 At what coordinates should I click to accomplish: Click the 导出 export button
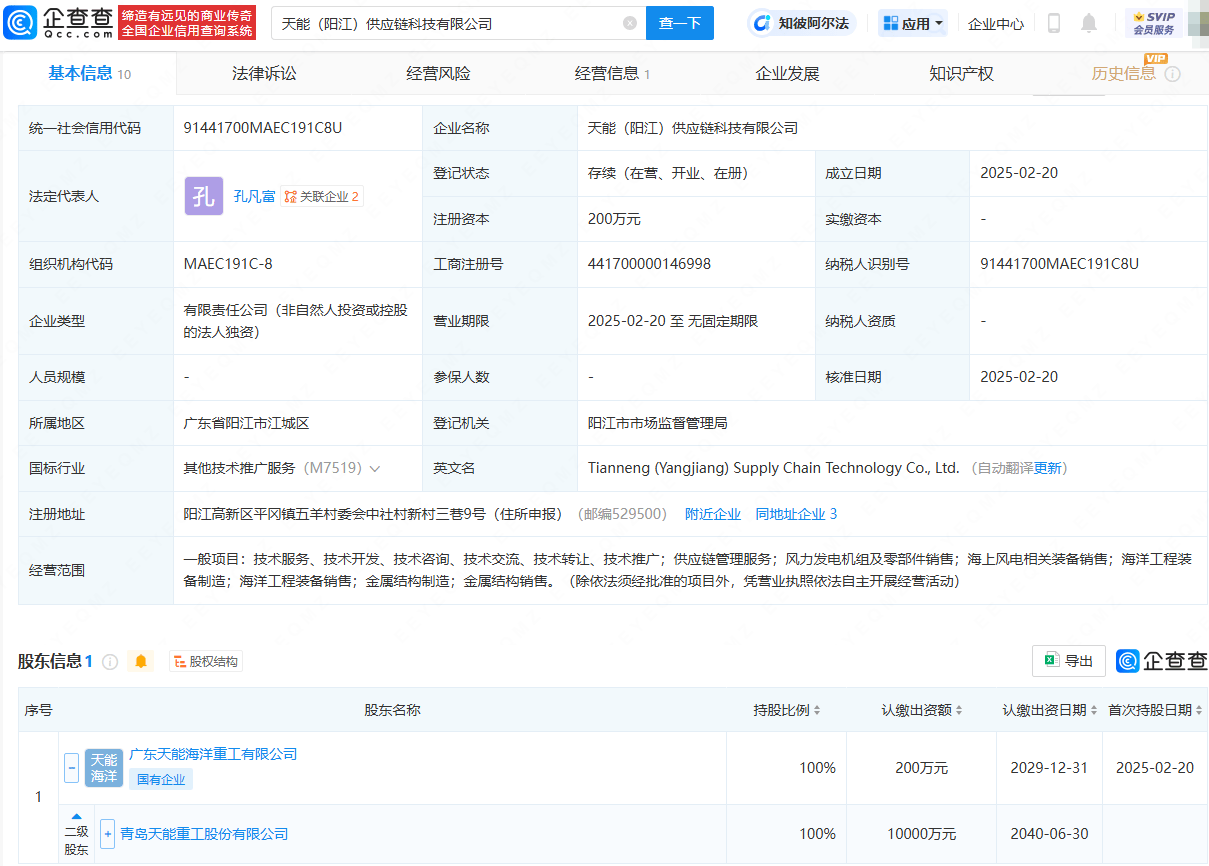1069,660
